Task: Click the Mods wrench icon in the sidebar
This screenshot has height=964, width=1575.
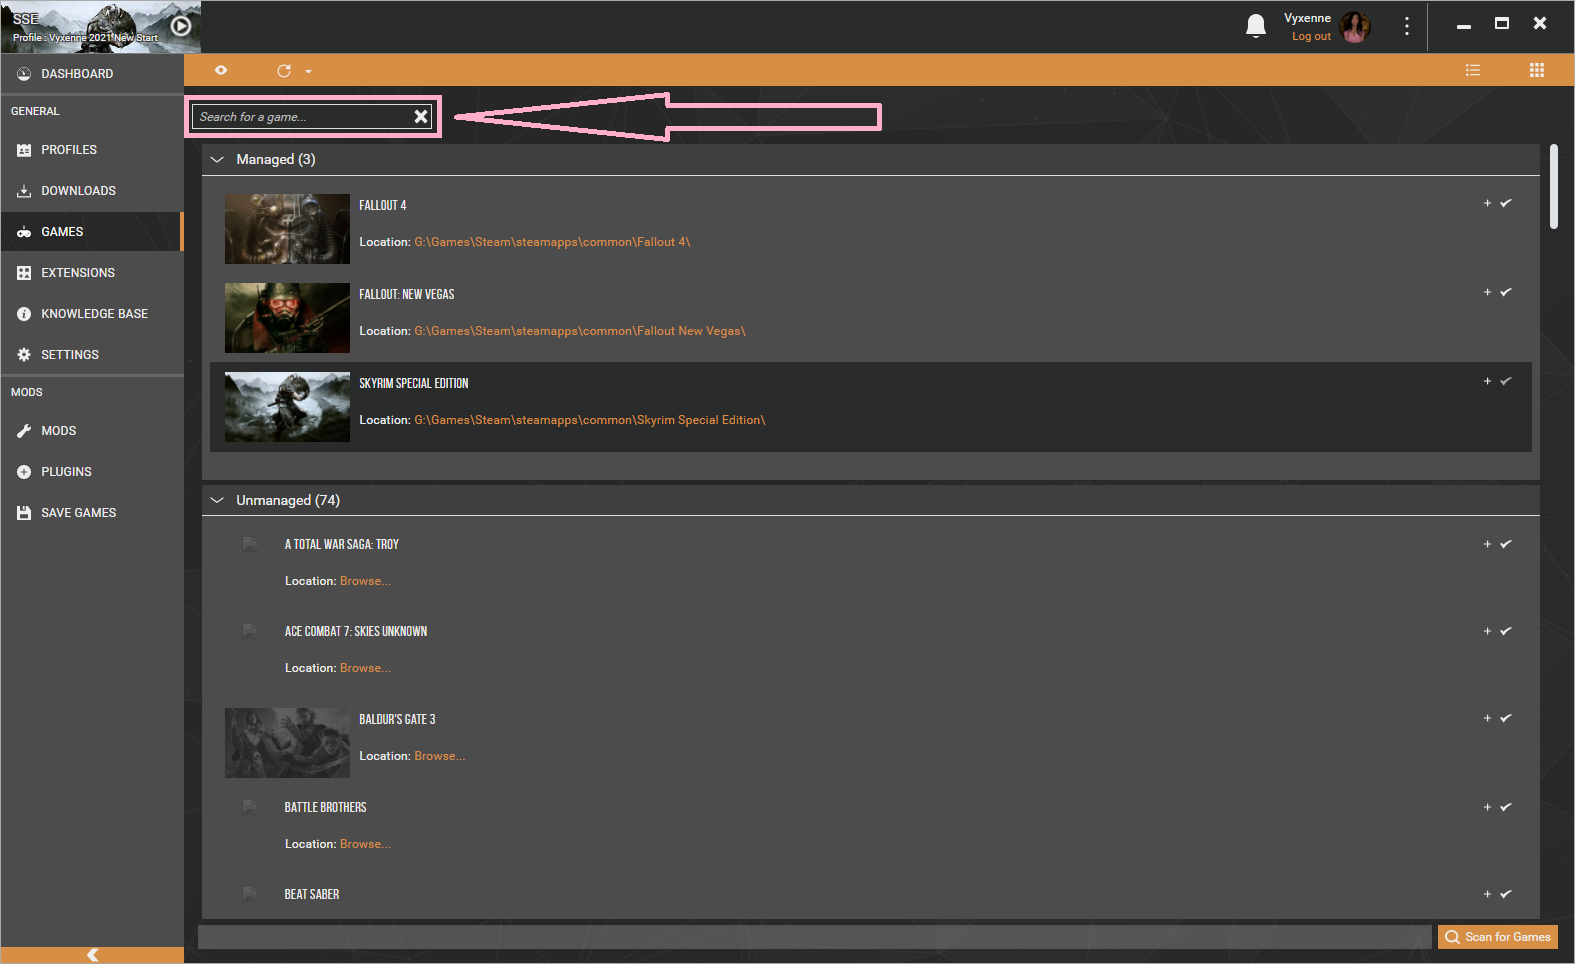Action: [24, 431]
